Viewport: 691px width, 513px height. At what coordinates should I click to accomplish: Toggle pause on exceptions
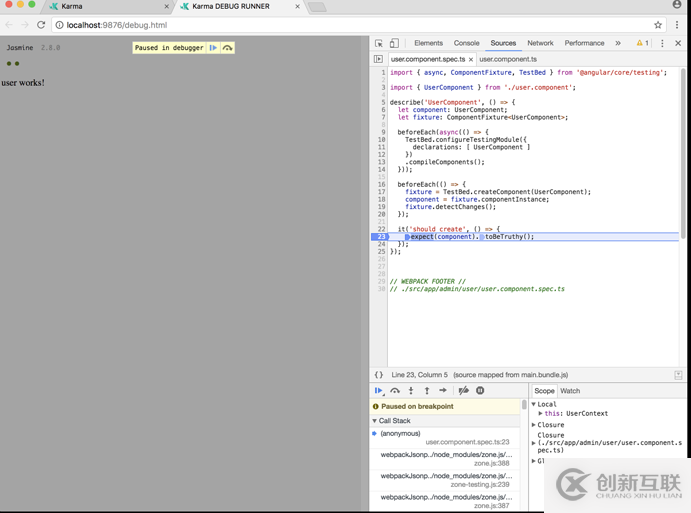(480, 390)
